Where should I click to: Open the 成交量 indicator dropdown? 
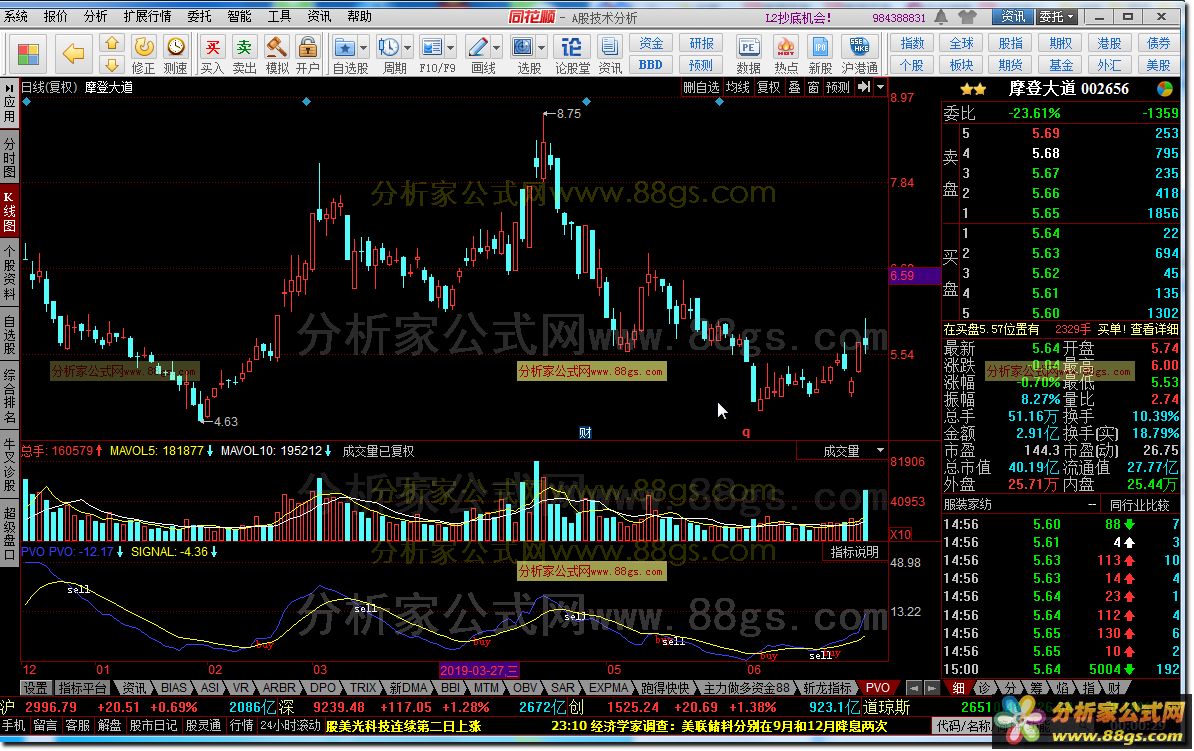pos(880,451)
